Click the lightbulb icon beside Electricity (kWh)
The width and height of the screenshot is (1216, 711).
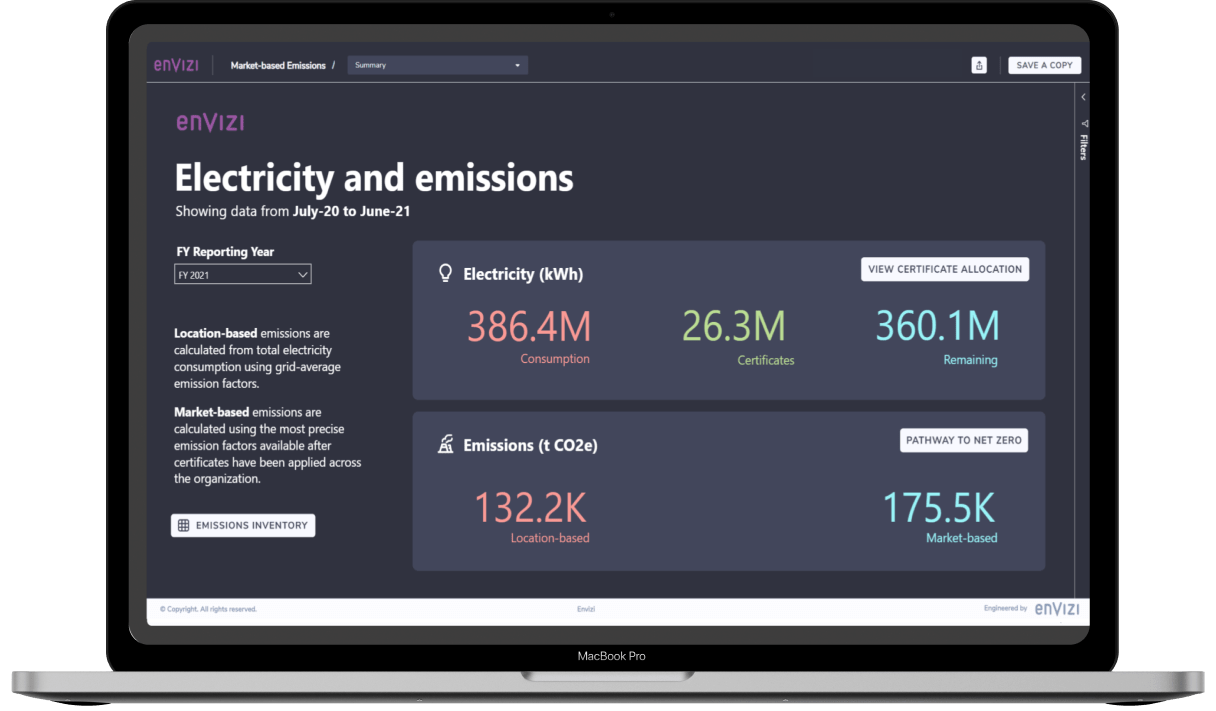tap(446, 273)
